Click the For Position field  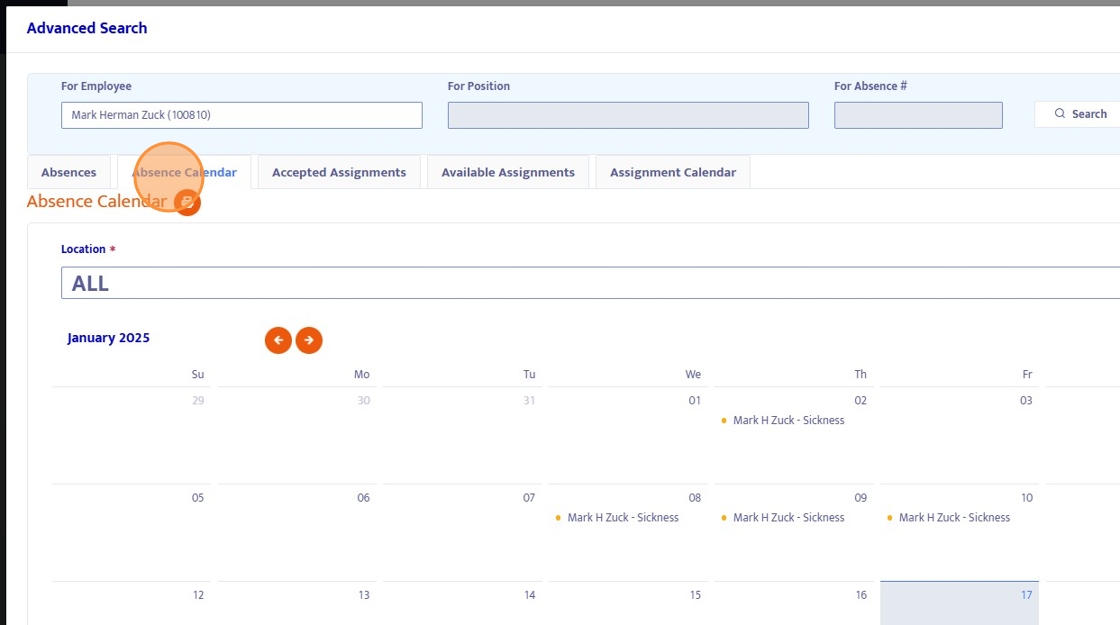point(628,115)
